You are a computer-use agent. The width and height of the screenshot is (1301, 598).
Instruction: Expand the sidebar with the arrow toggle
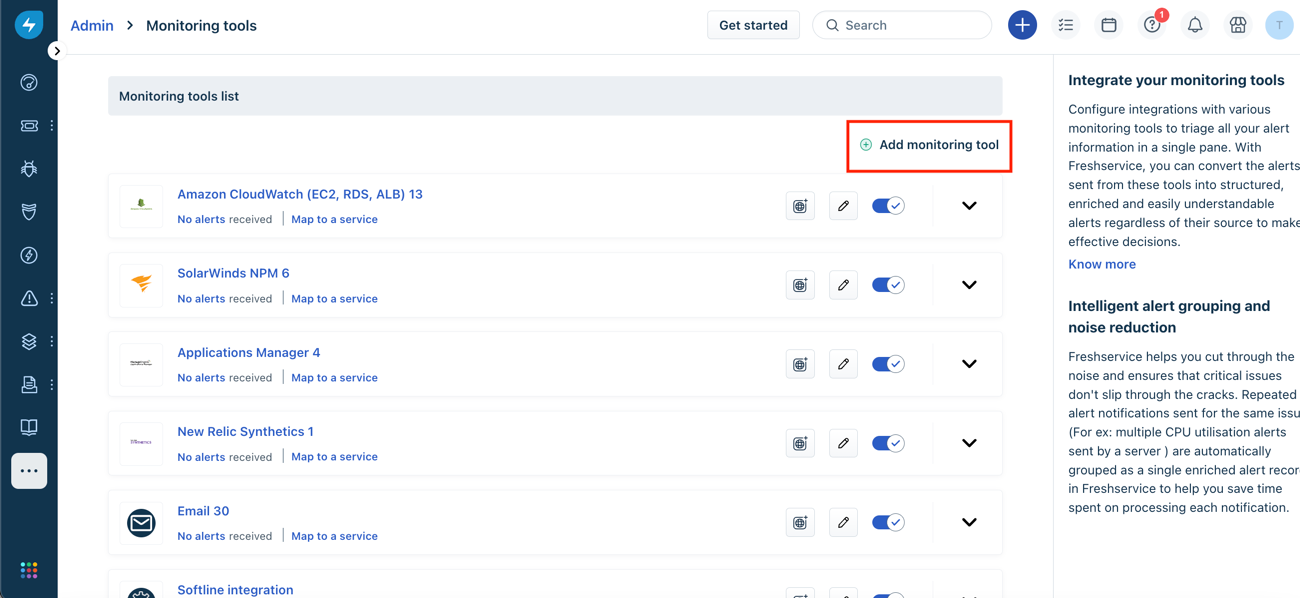(56, 51)
